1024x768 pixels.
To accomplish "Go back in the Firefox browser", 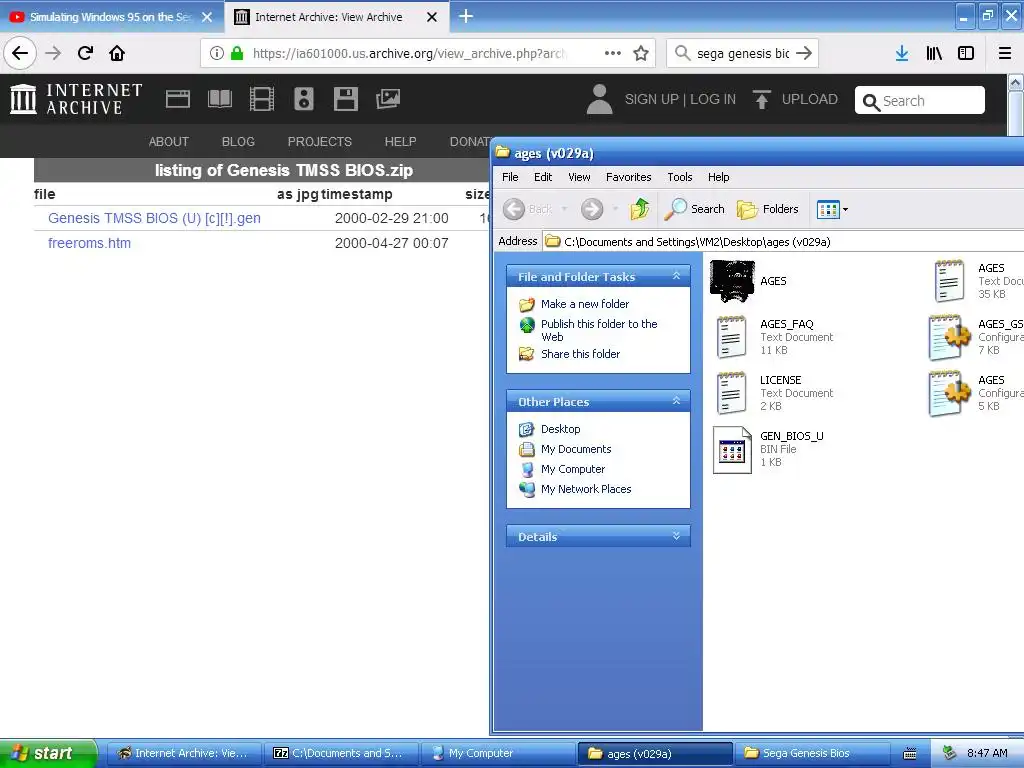I will [20, 53].
